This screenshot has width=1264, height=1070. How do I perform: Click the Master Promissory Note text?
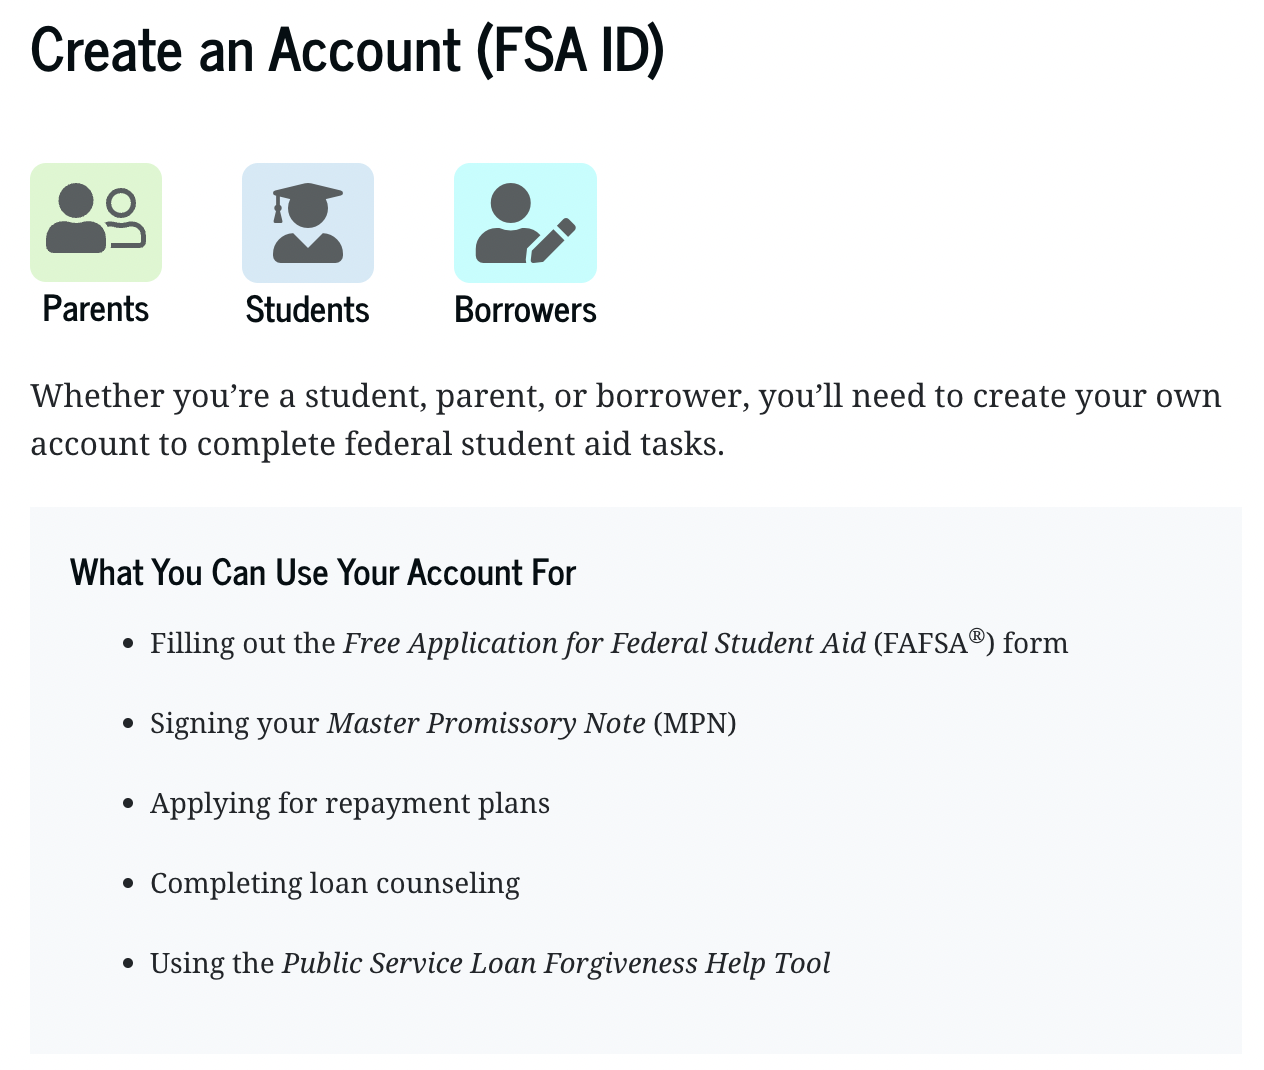[x=485, y=722]
